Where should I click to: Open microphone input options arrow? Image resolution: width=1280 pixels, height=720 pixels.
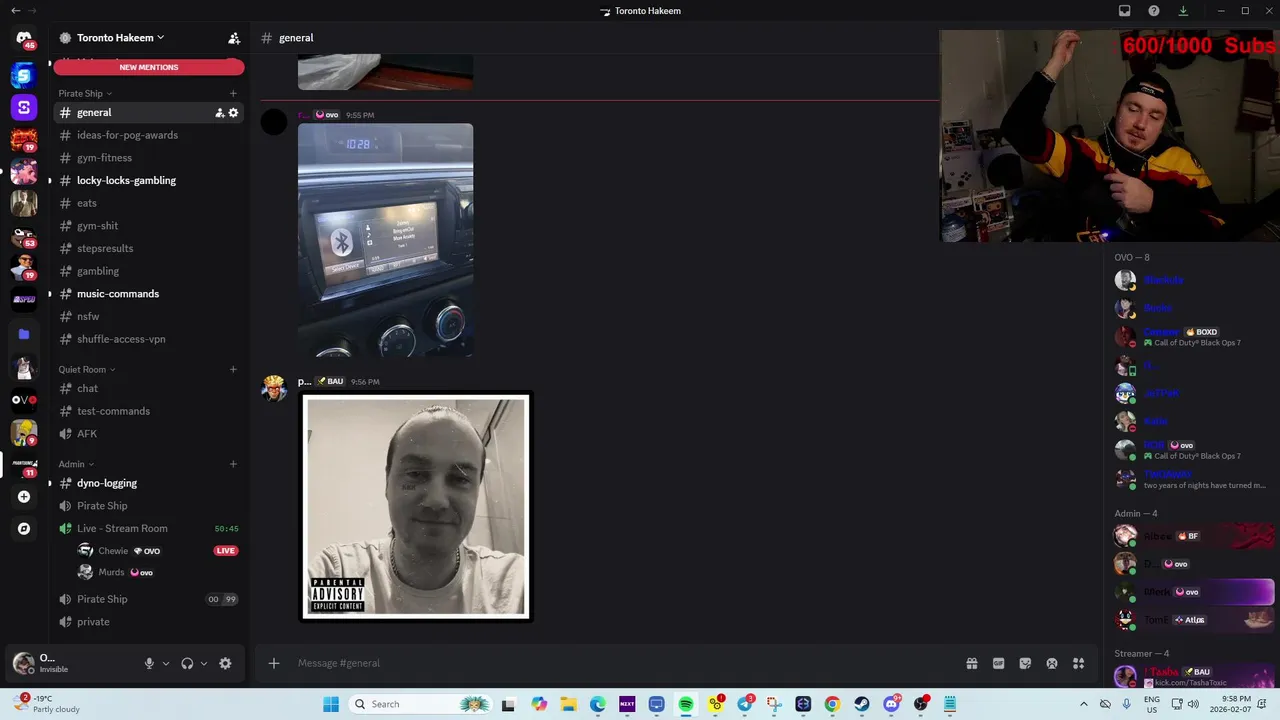(166, 663)
